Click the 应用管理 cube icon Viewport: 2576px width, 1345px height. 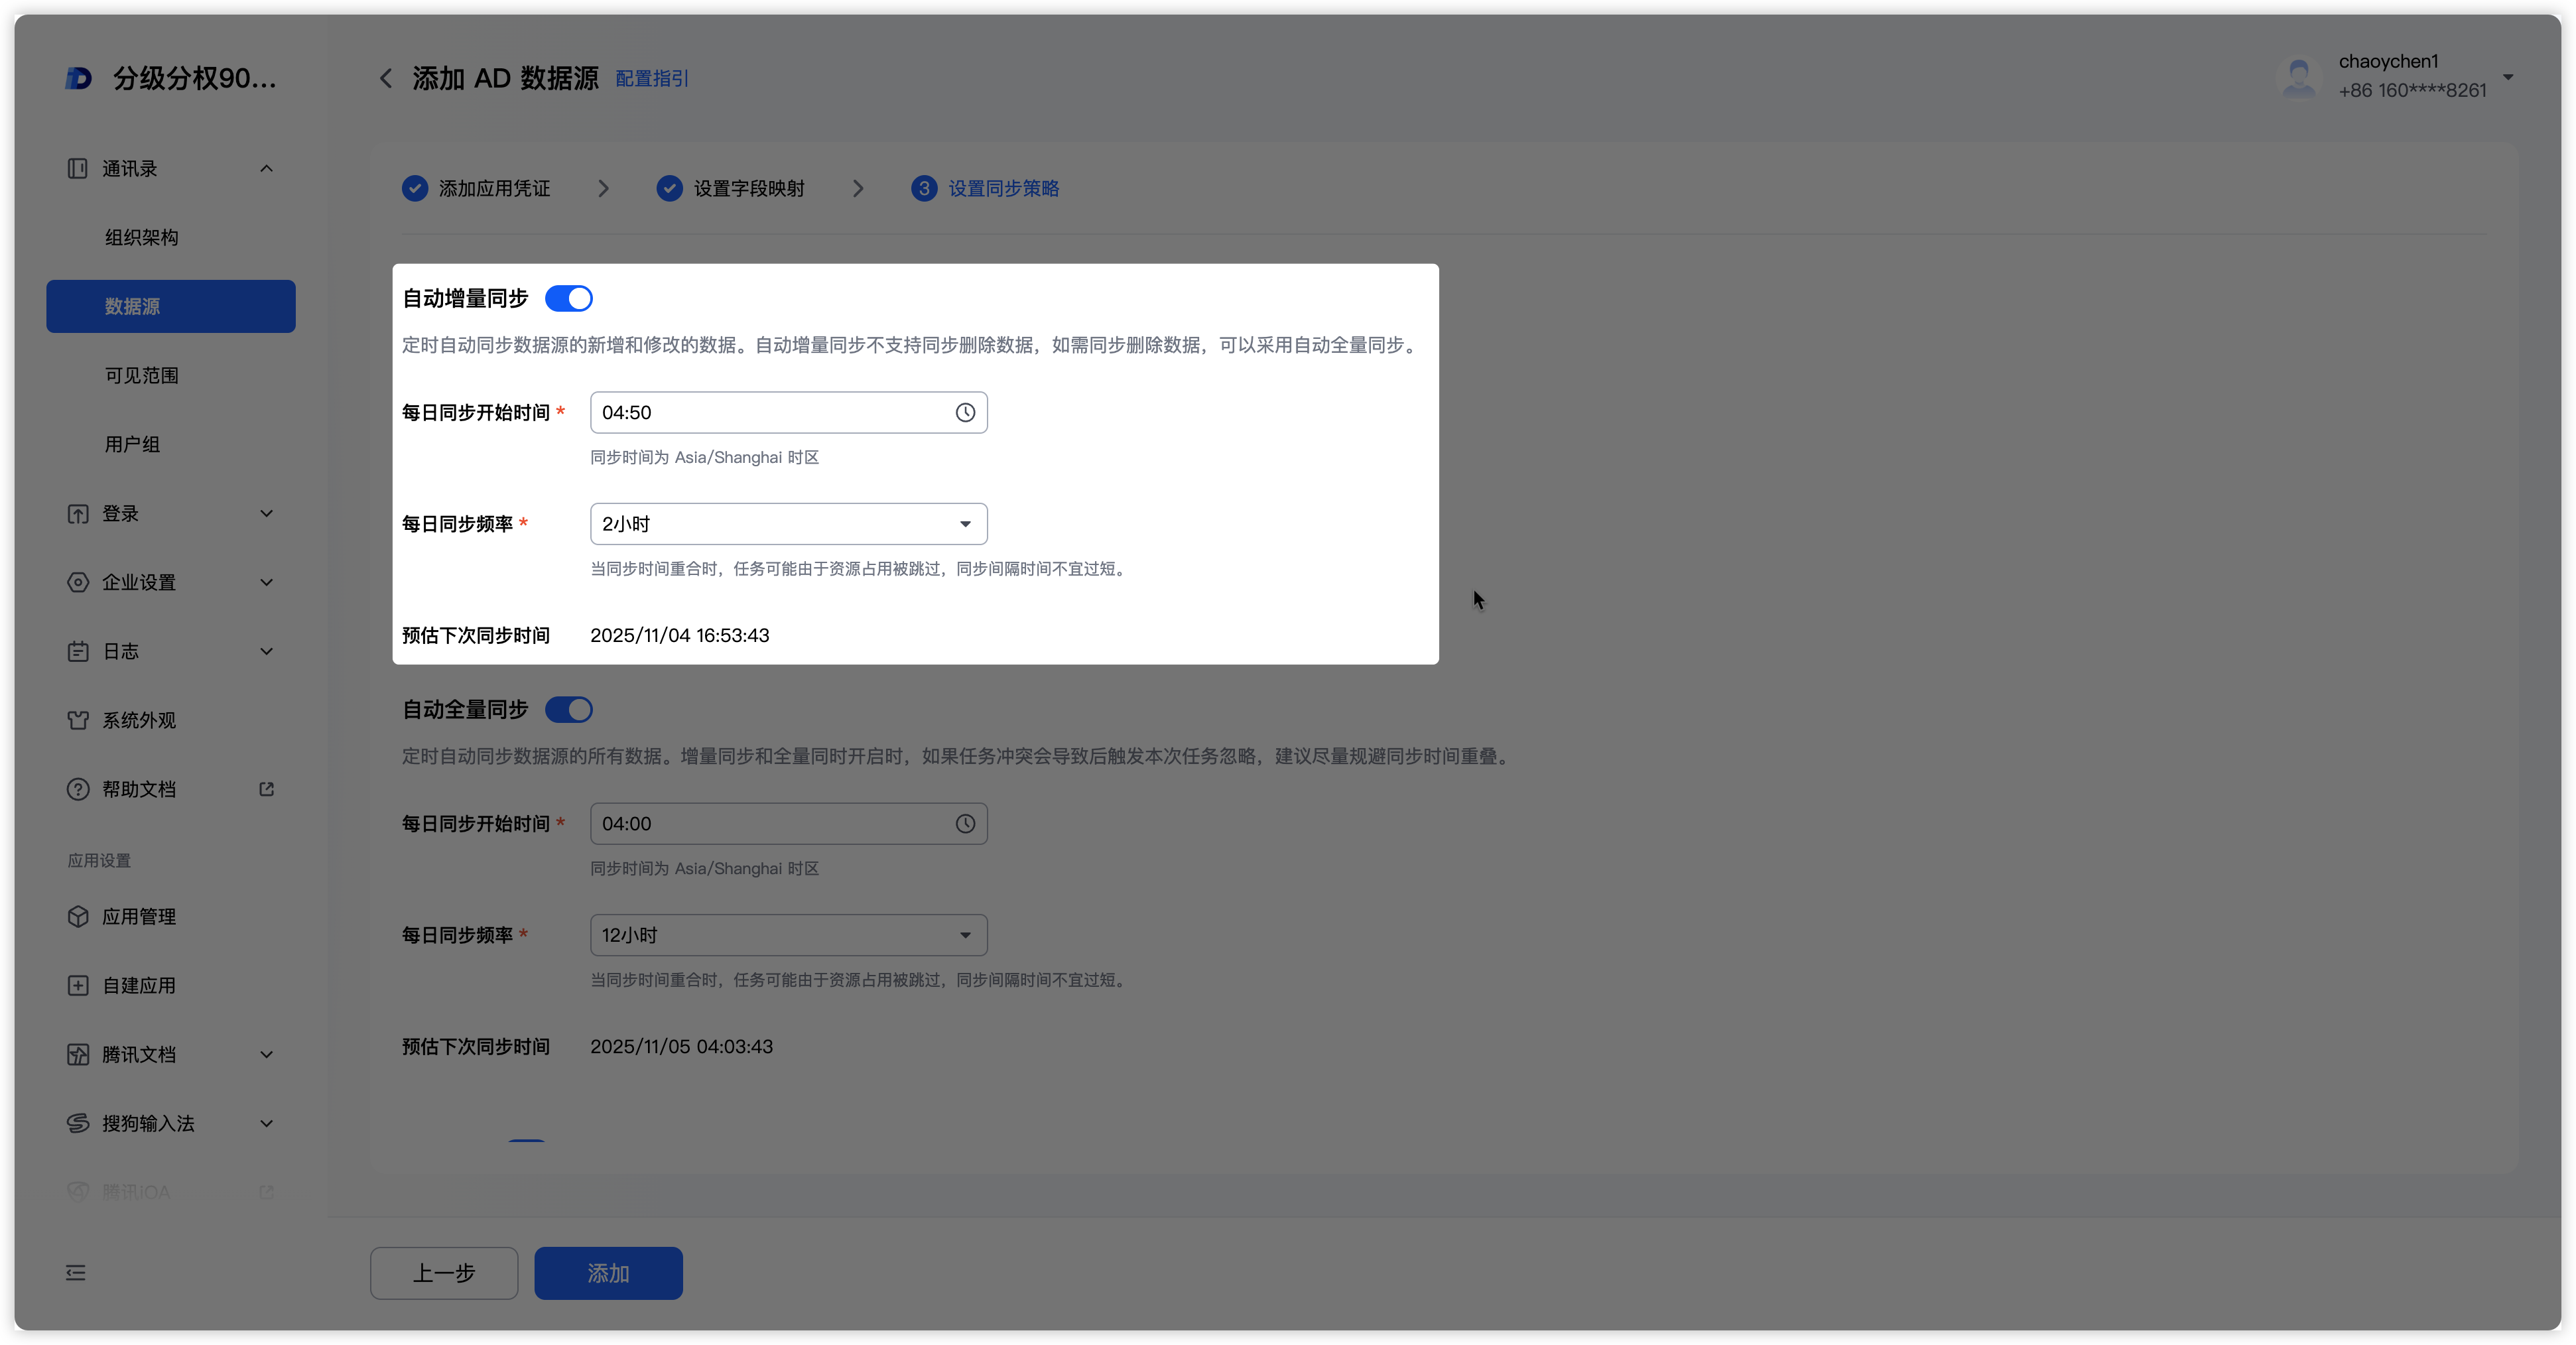click(78, 917)
